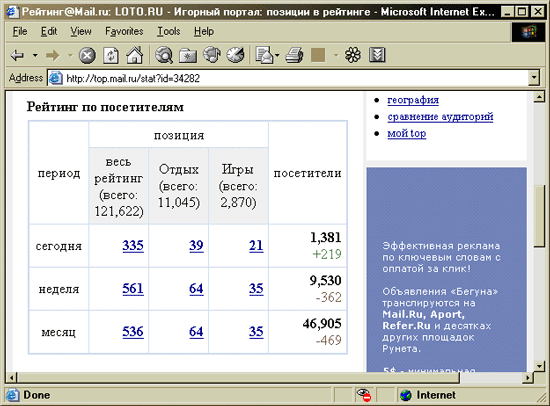
Task: Open the география link
Action: 413,100
